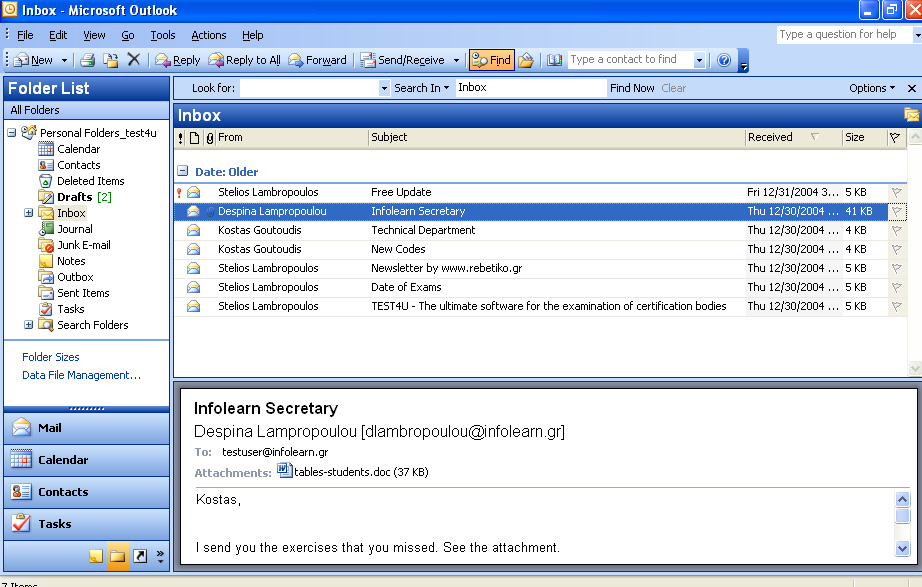This screenshot has width=922, height=587.
Task: Open the Drafts folder
Action: pos(75,196)
